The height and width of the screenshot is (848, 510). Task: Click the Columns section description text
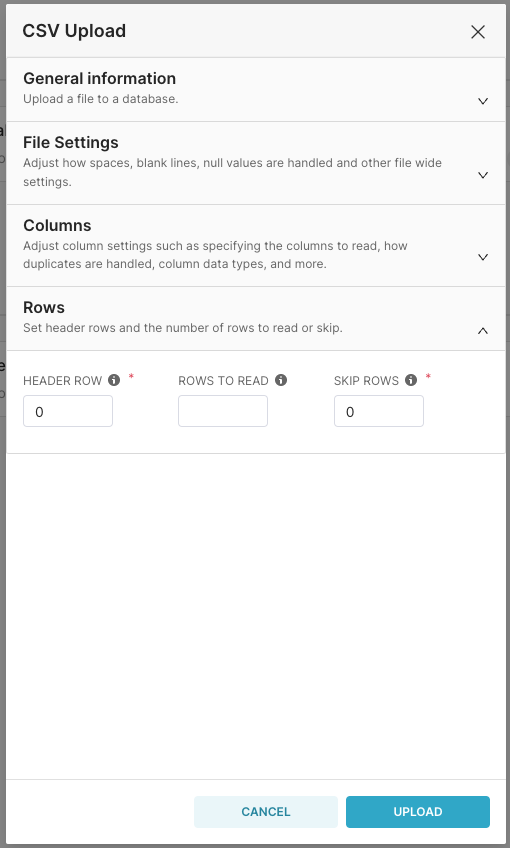click(x=215, y=255)
